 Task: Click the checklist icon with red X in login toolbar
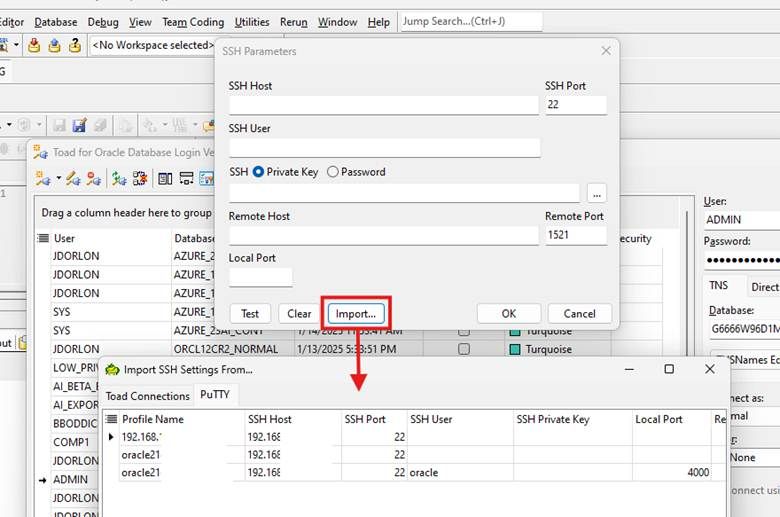pyautogui.click(x=140, y=178)
